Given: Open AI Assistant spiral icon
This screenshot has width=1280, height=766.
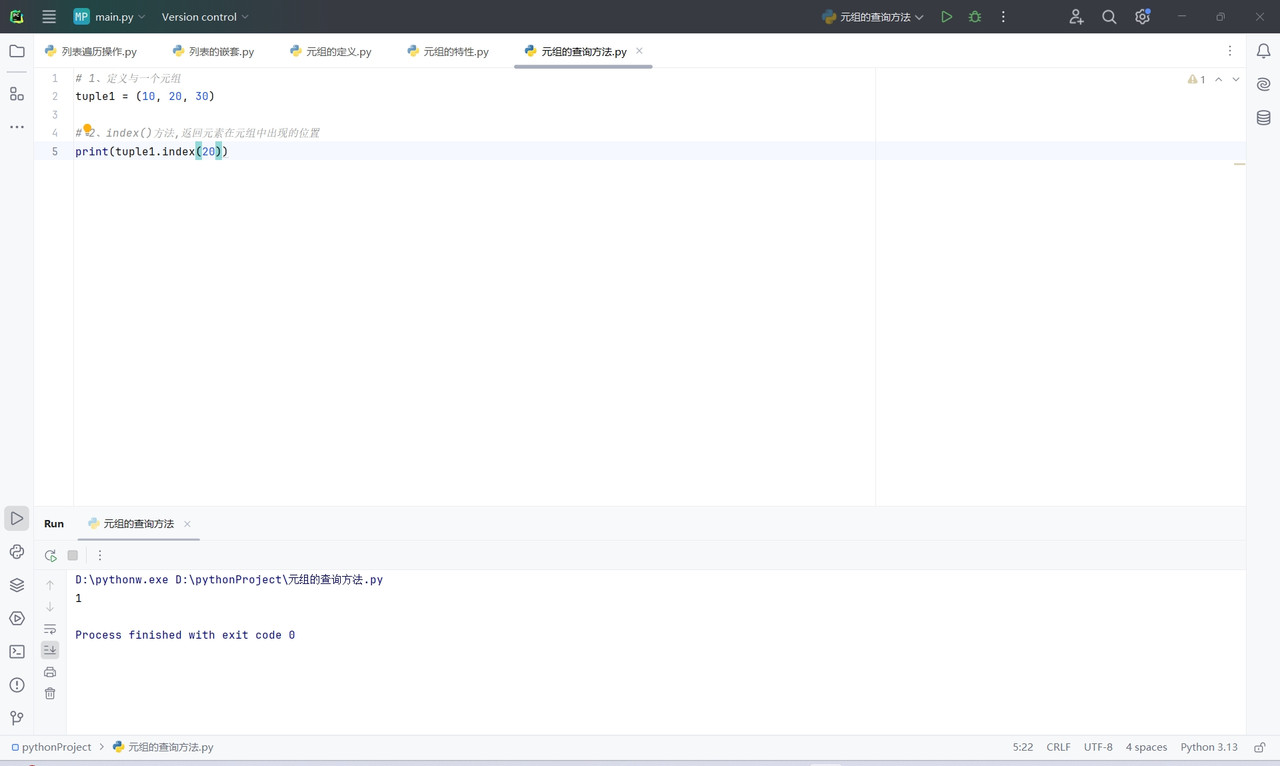Looking at the screenshot, I should click(x=1264, y=85).
